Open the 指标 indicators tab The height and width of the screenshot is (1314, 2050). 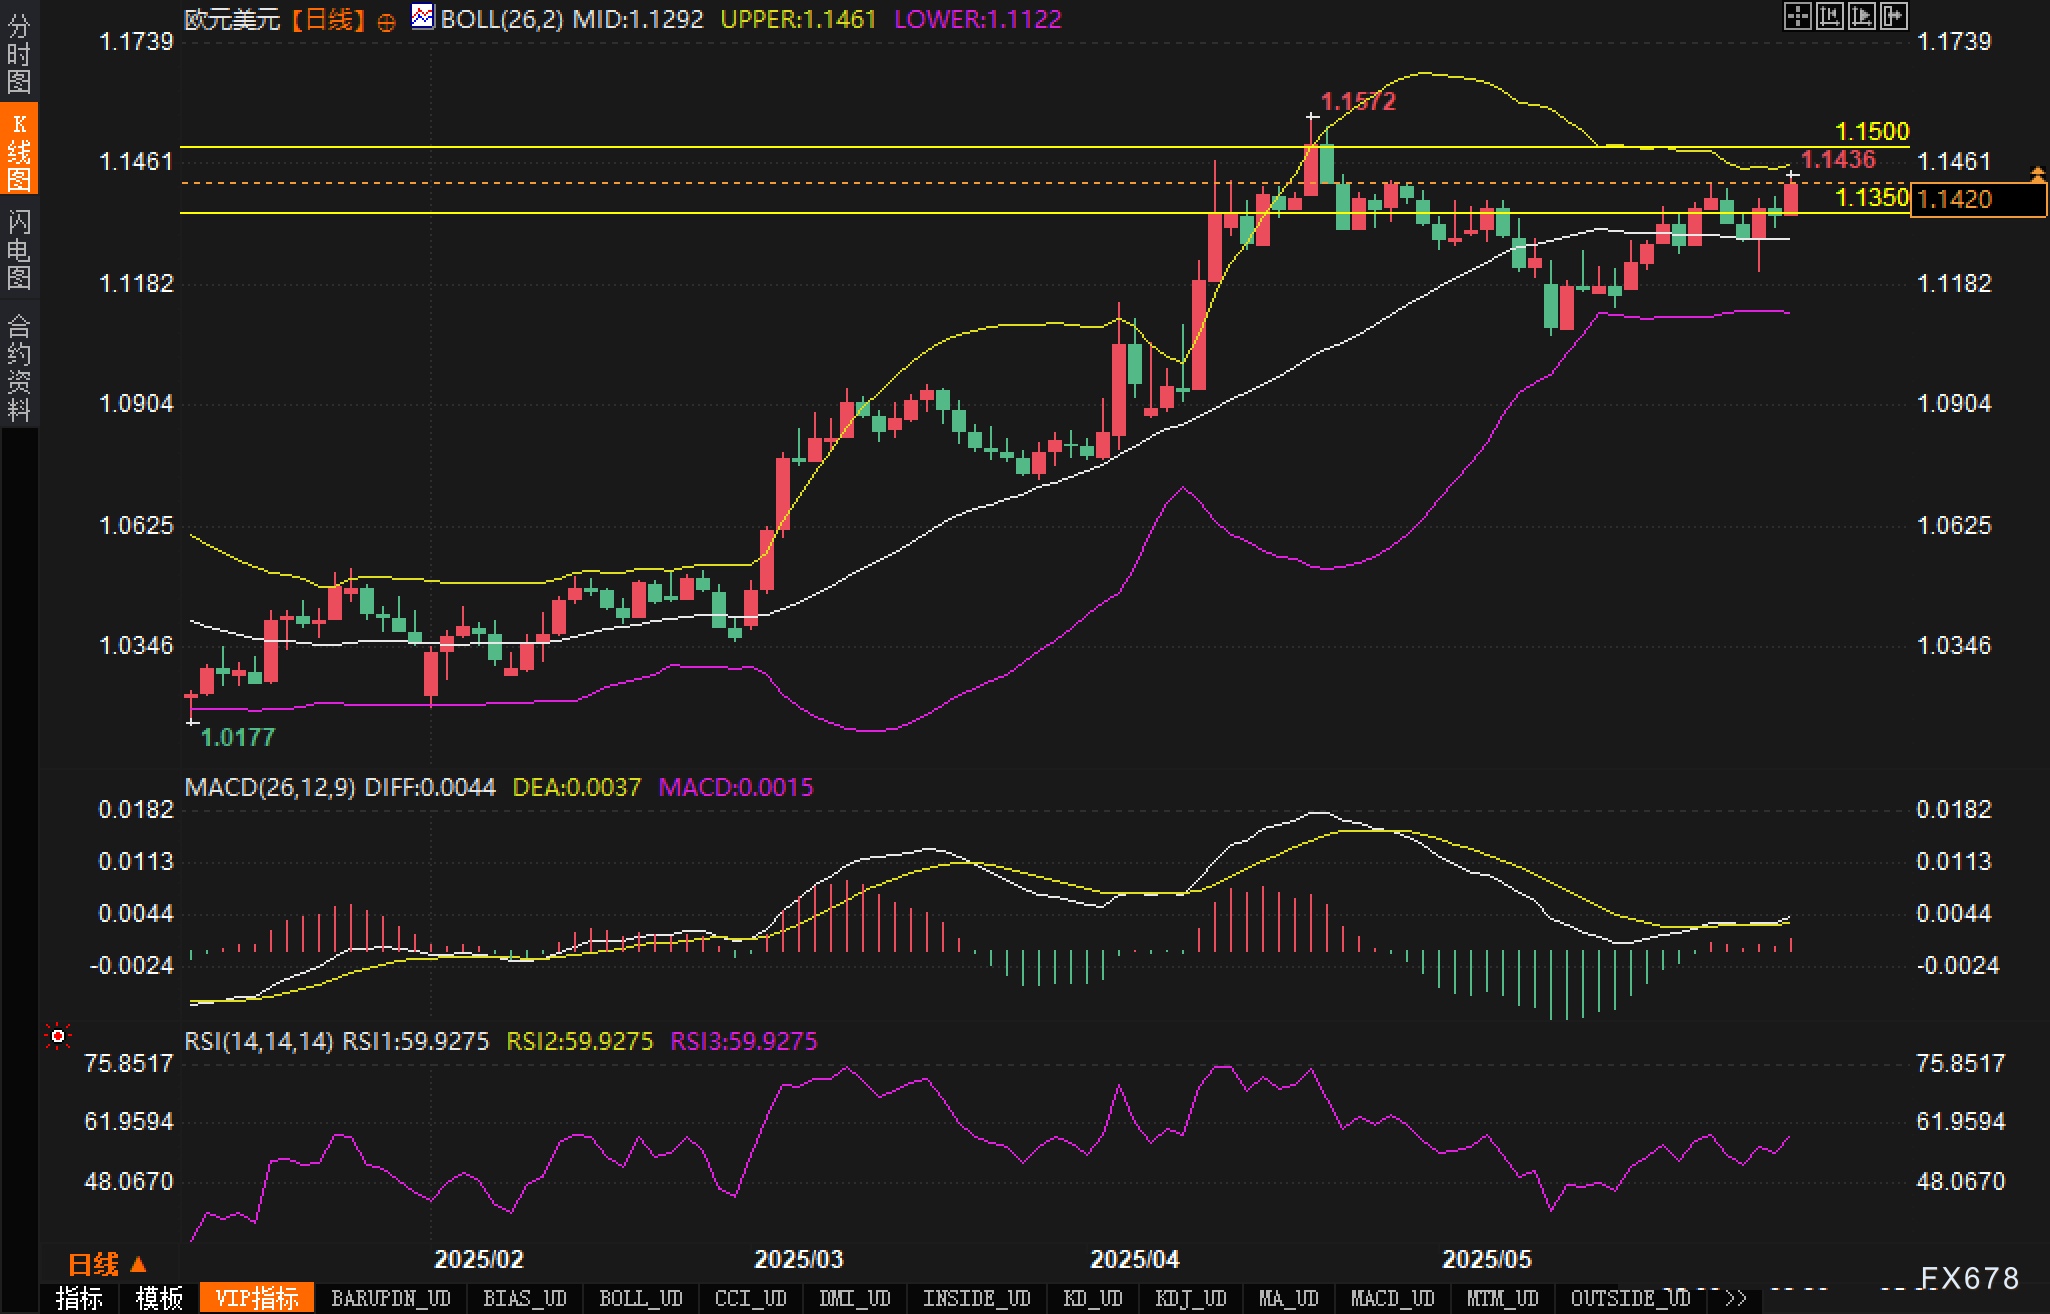[79, 1299]
